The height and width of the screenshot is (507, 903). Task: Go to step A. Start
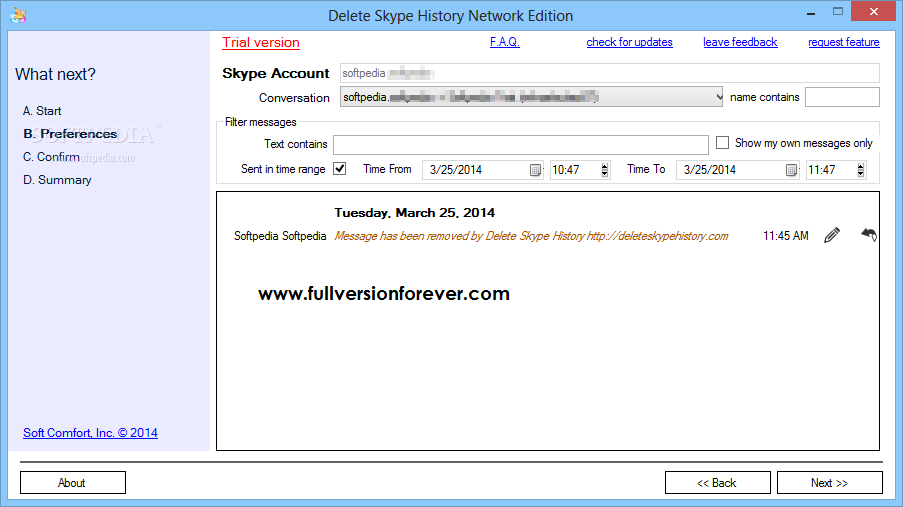pos(42,111)
